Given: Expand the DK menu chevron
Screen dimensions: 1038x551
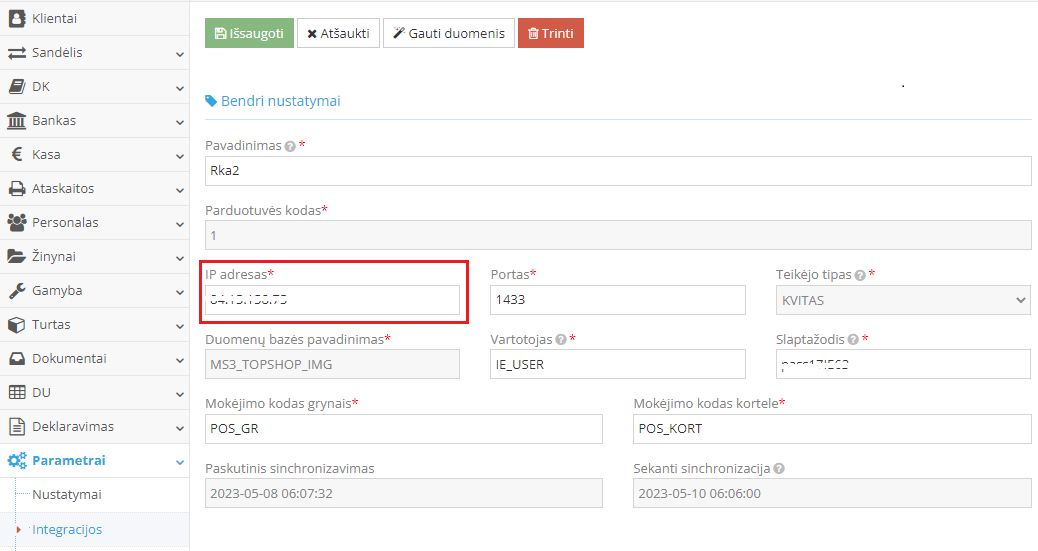Looking at the screenshot, I should 179,88.
